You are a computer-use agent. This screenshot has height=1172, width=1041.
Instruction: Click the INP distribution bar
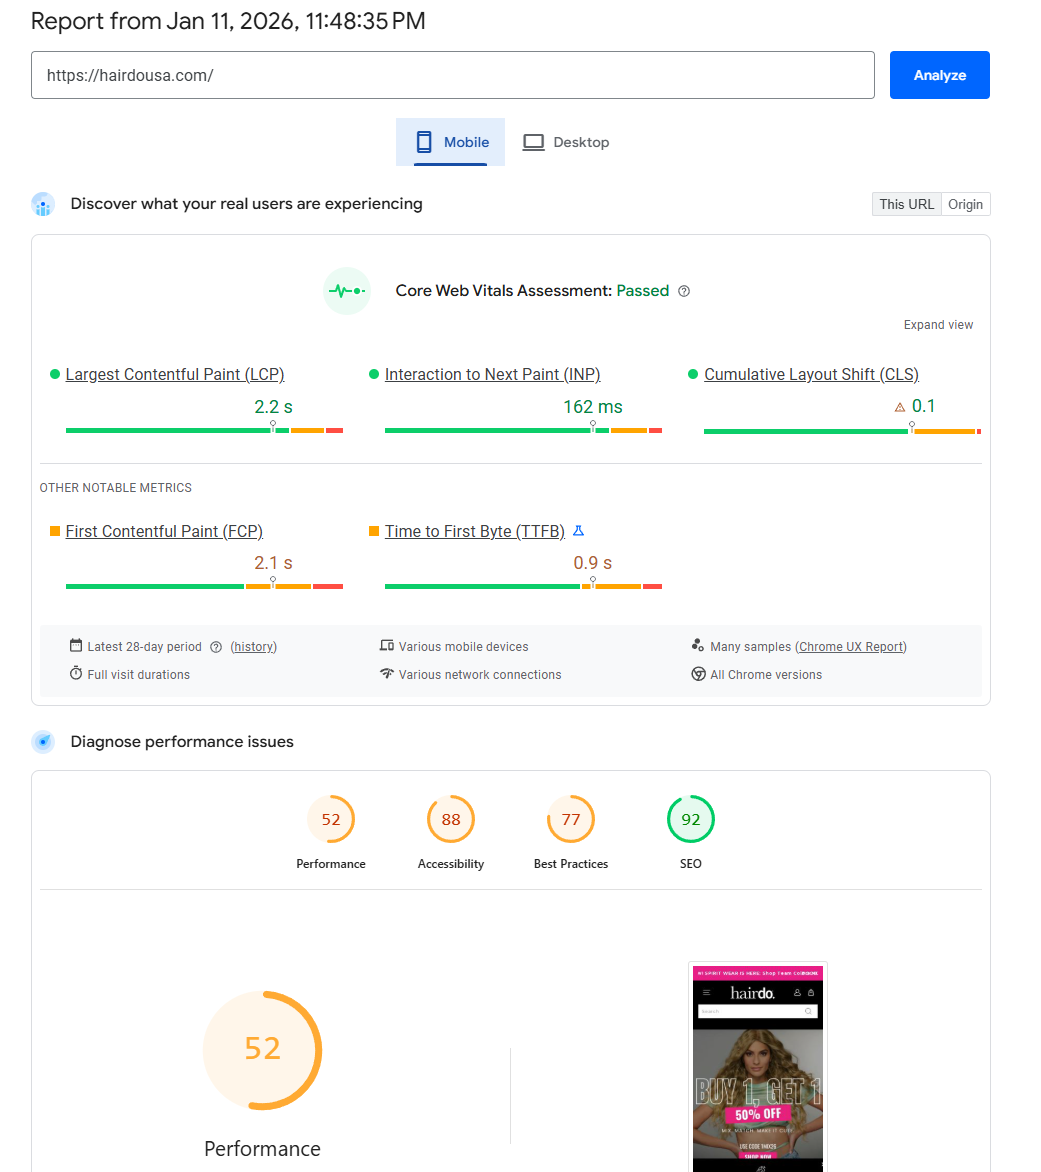click(523, 431)
